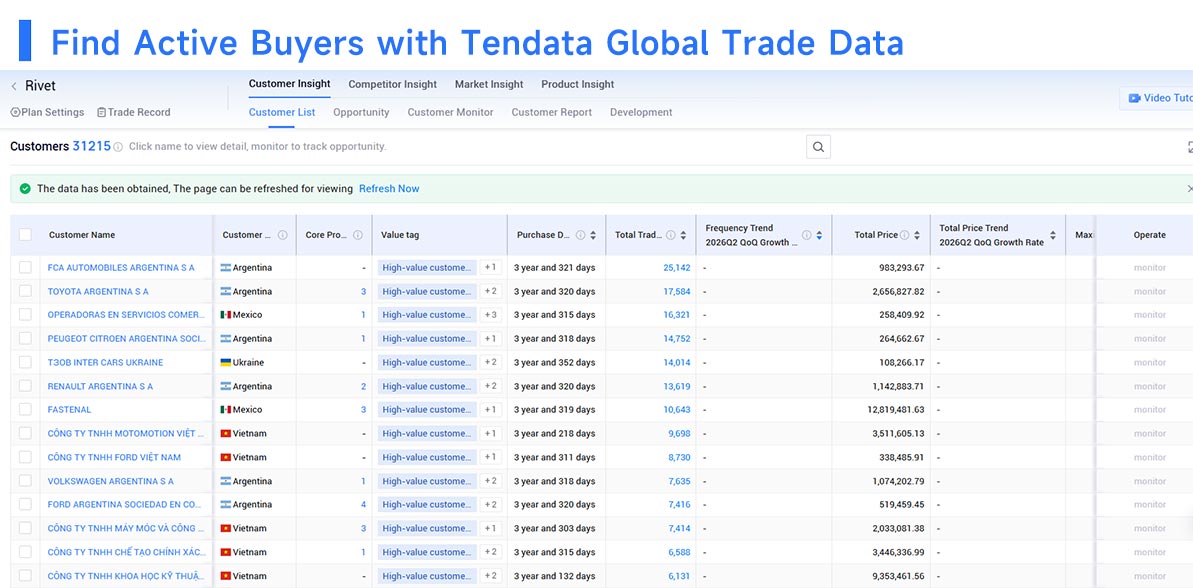Open CÔNG TY TNHH FORD VIỆT NAM details
Image resolution: width=1193 pixels, height=588 pixels.
(x=114, y=457)
